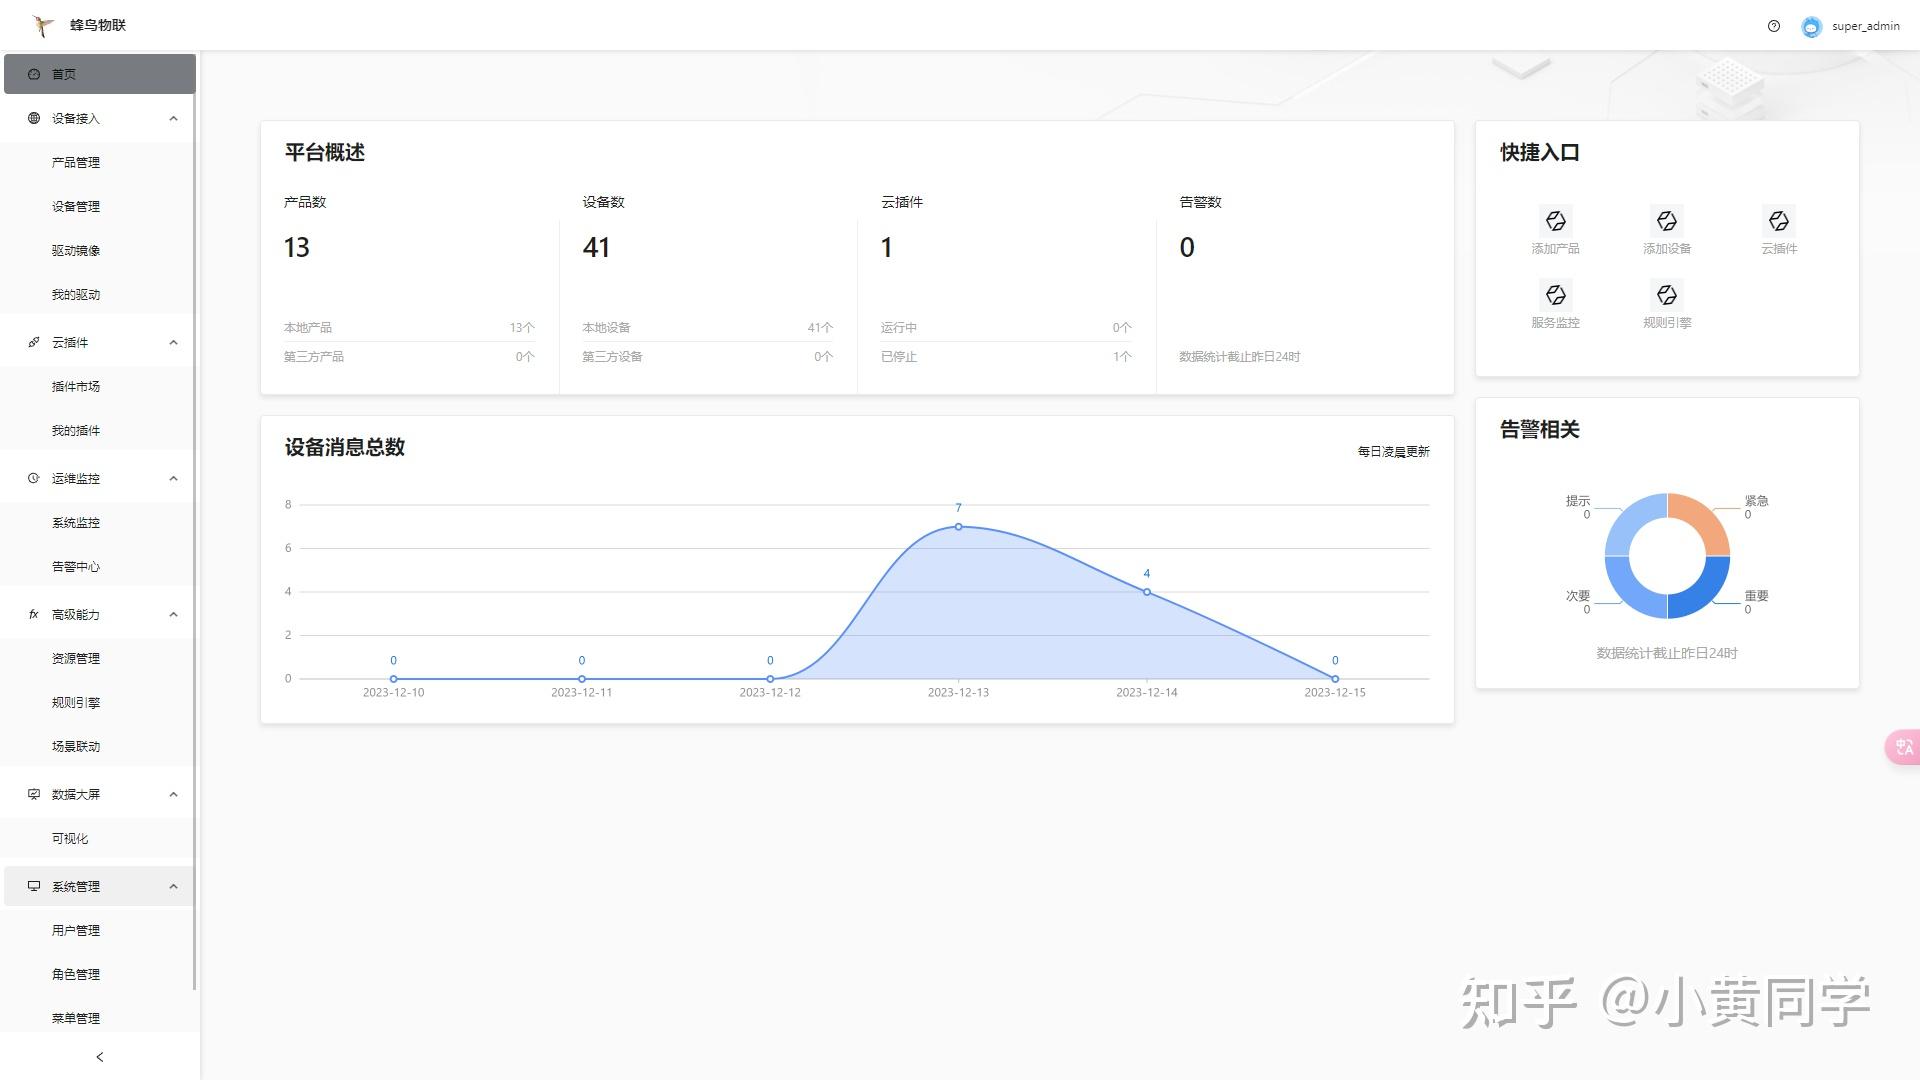Click the pink translate floating icon
1920x1080 pixels.
coord(1902,747)
